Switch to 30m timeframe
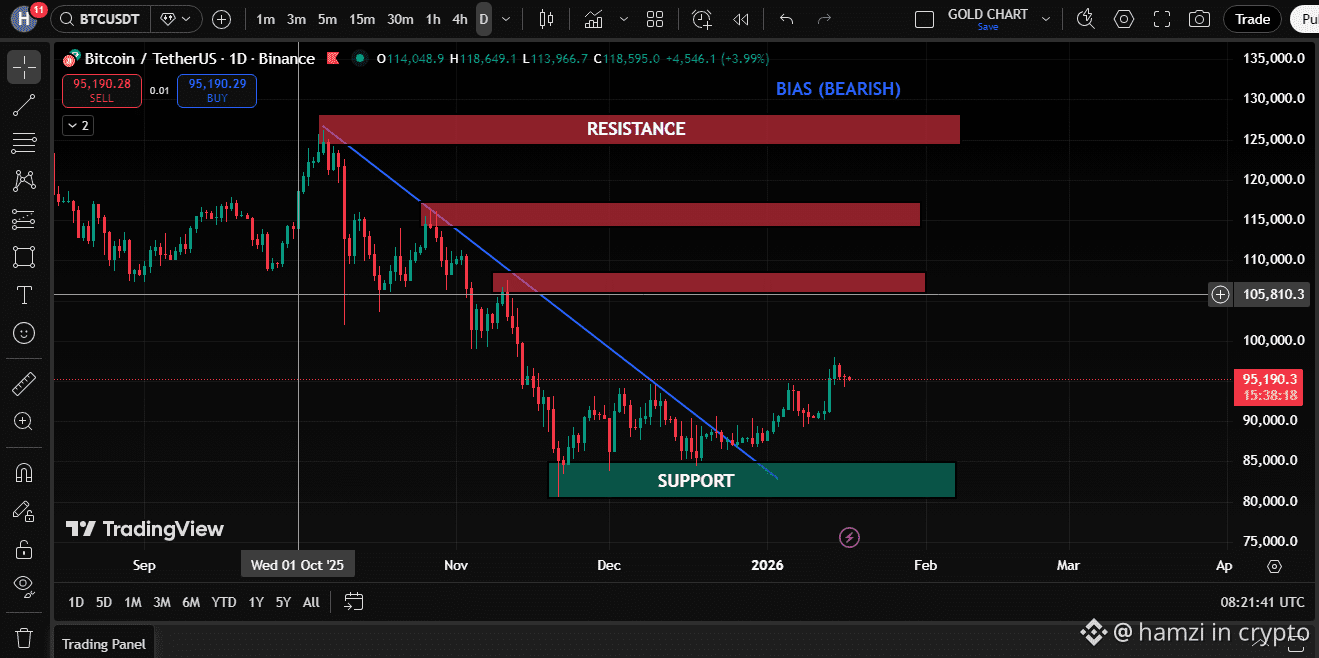 coord(400,19)
